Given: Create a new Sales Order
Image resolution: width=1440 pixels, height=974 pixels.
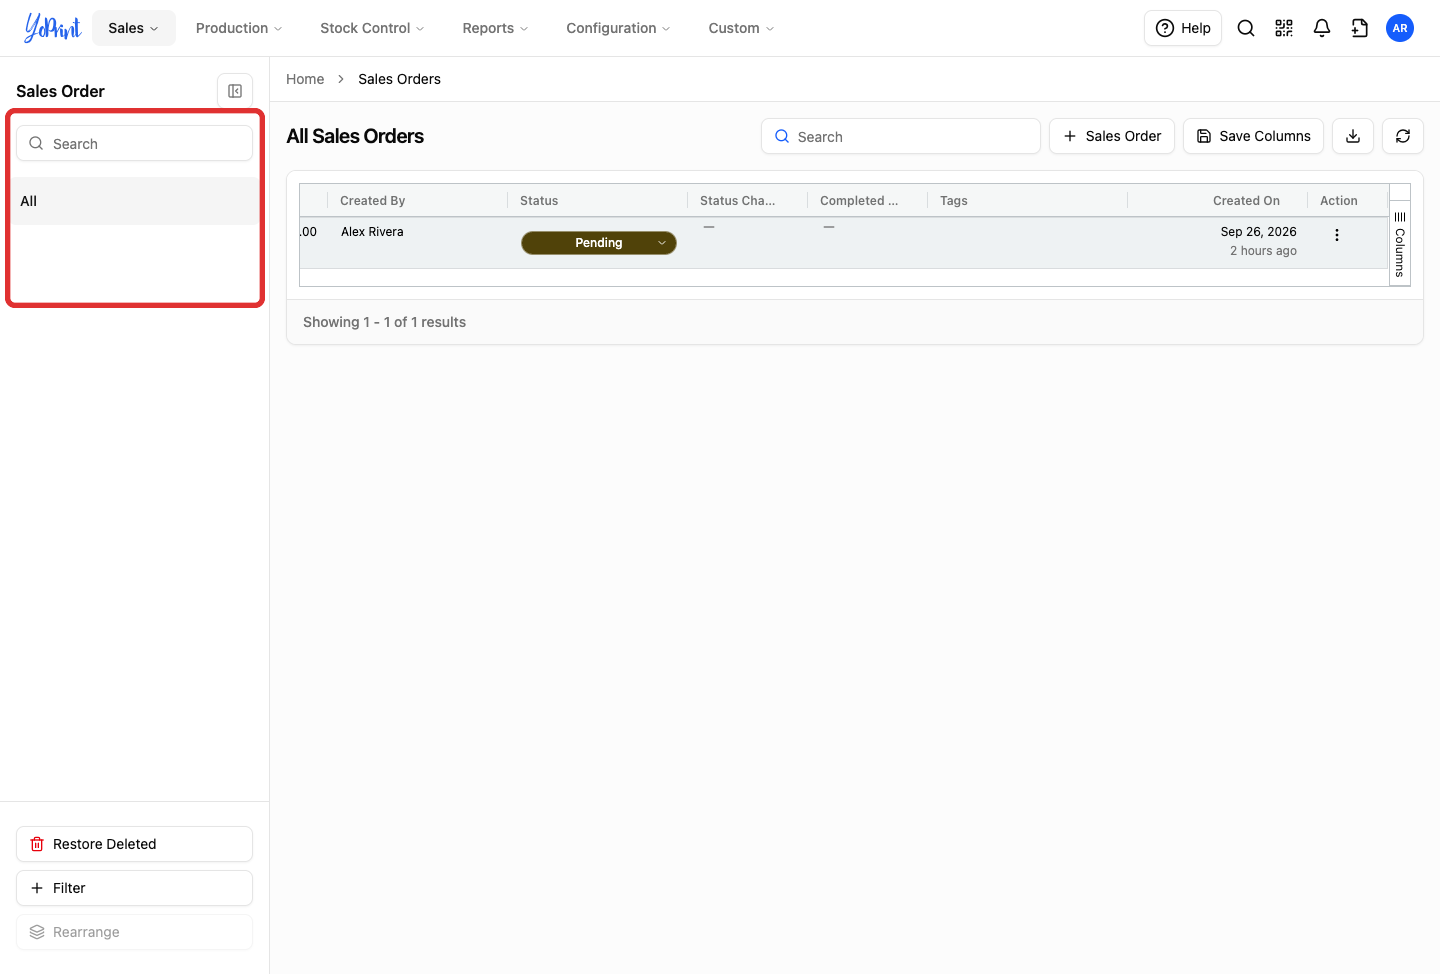Looking at the screenshot, I should click(1112, 136).
